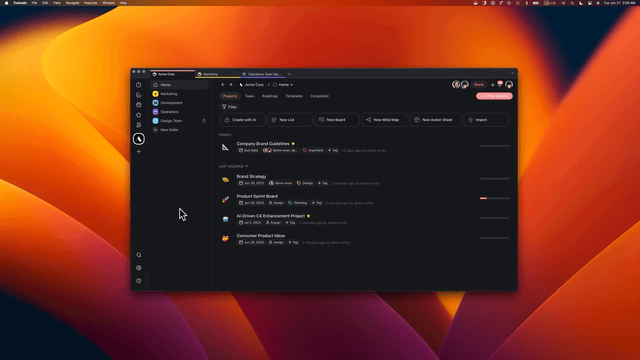Set Due Date on Company Brand Guidelines

249,151
